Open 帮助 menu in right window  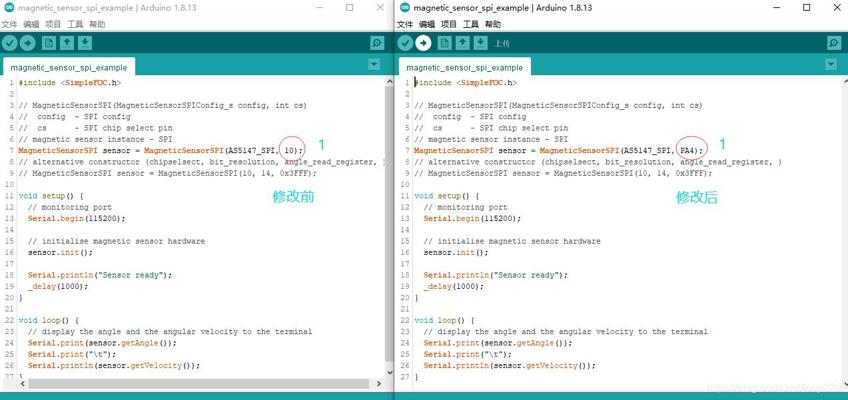tap(493, 24)
